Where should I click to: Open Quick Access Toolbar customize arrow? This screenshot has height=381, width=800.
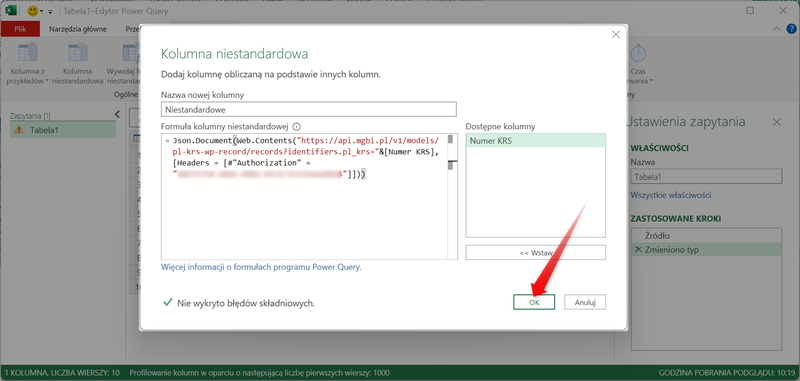[50, 11]
